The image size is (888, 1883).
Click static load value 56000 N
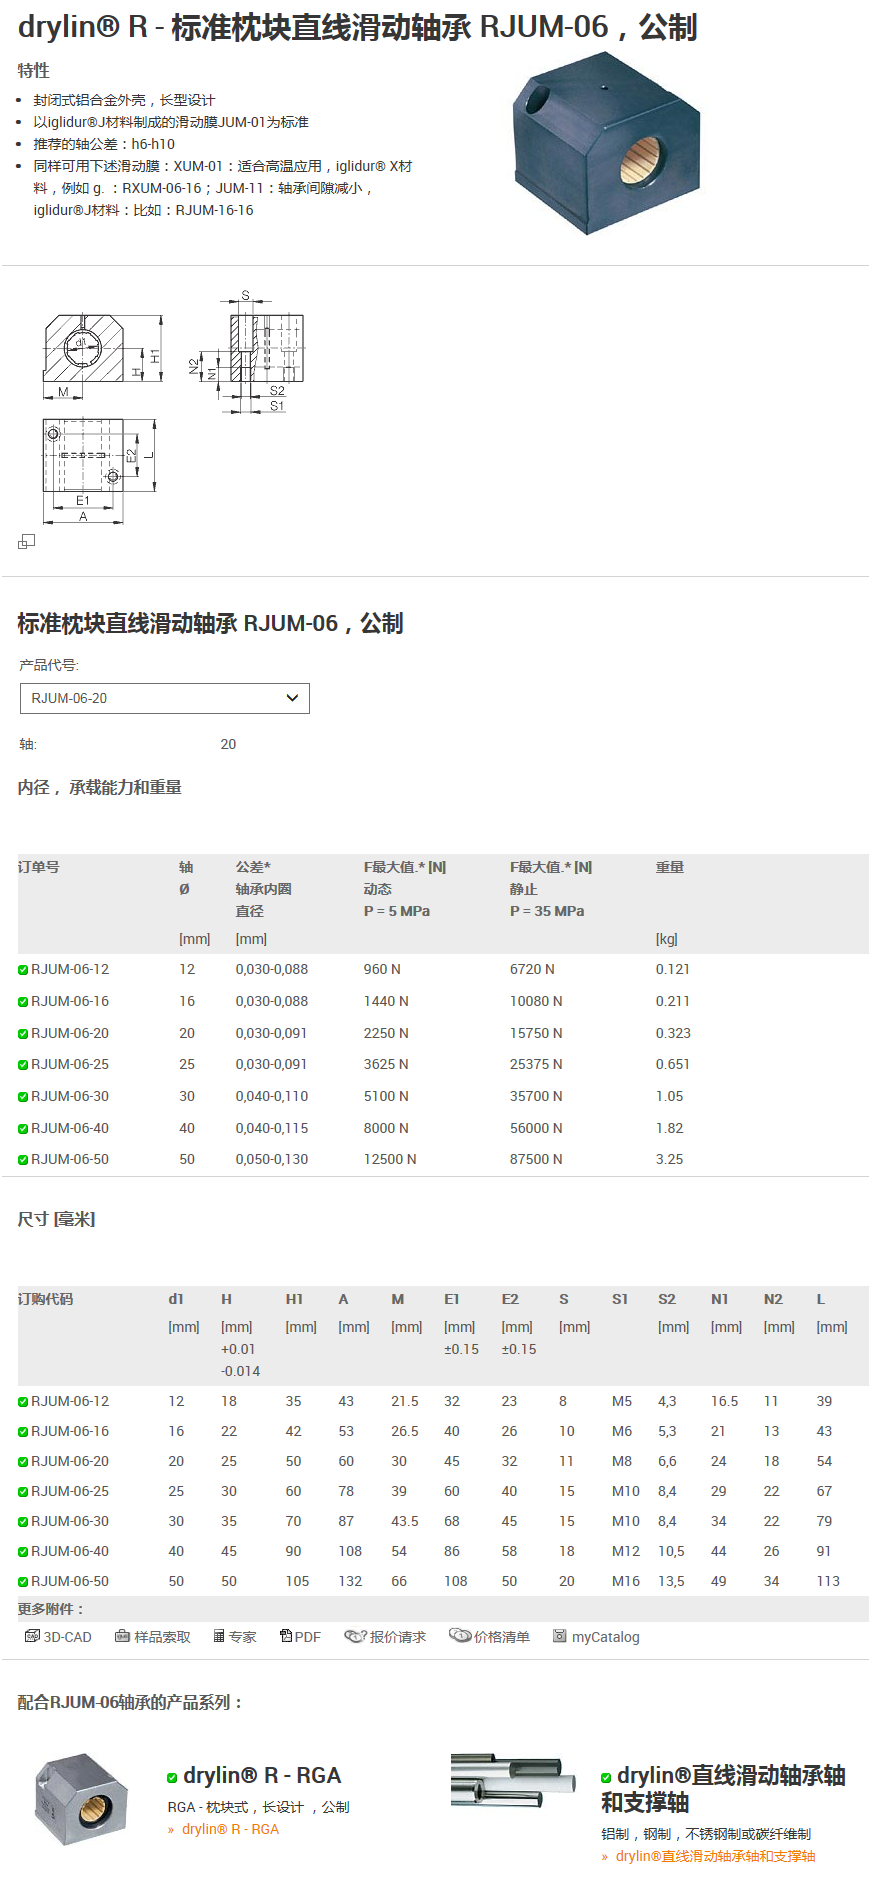point(536,1128)
